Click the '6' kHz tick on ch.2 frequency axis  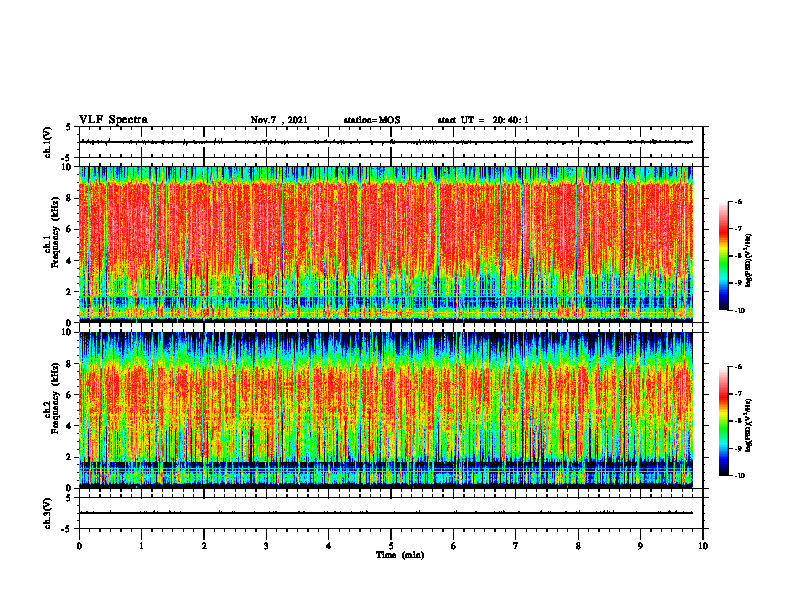(x=70, y=395)
